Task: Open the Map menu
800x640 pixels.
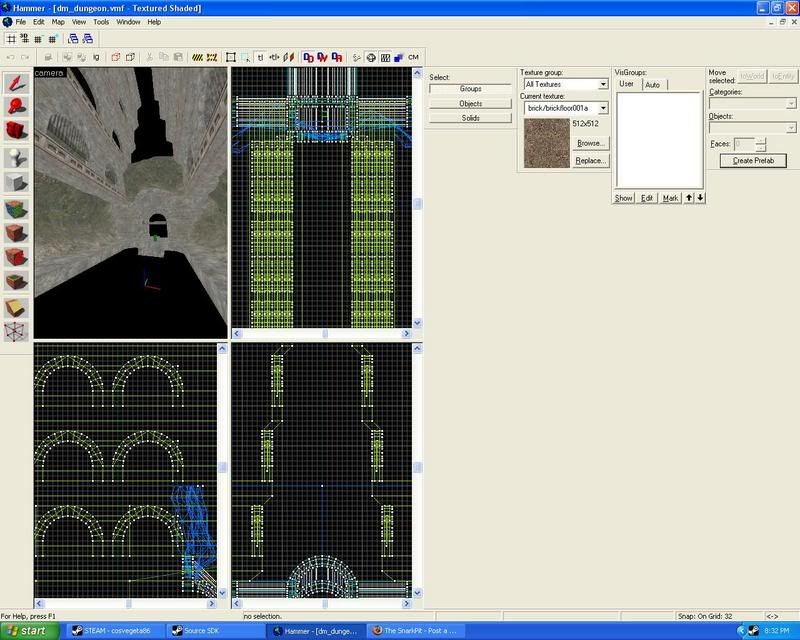Action: (x=58, y=21)
